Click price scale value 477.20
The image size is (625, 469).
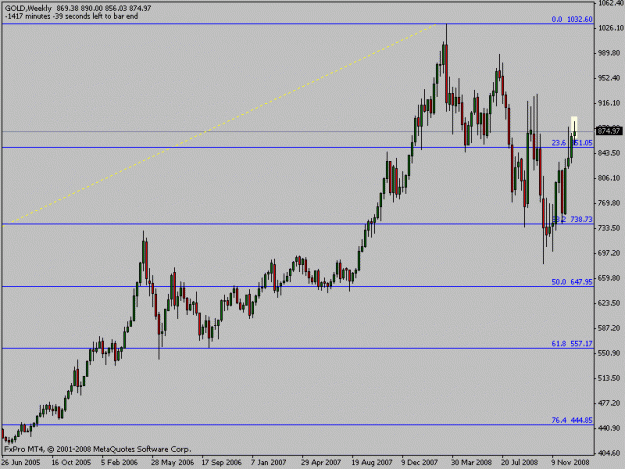(611, 403)
